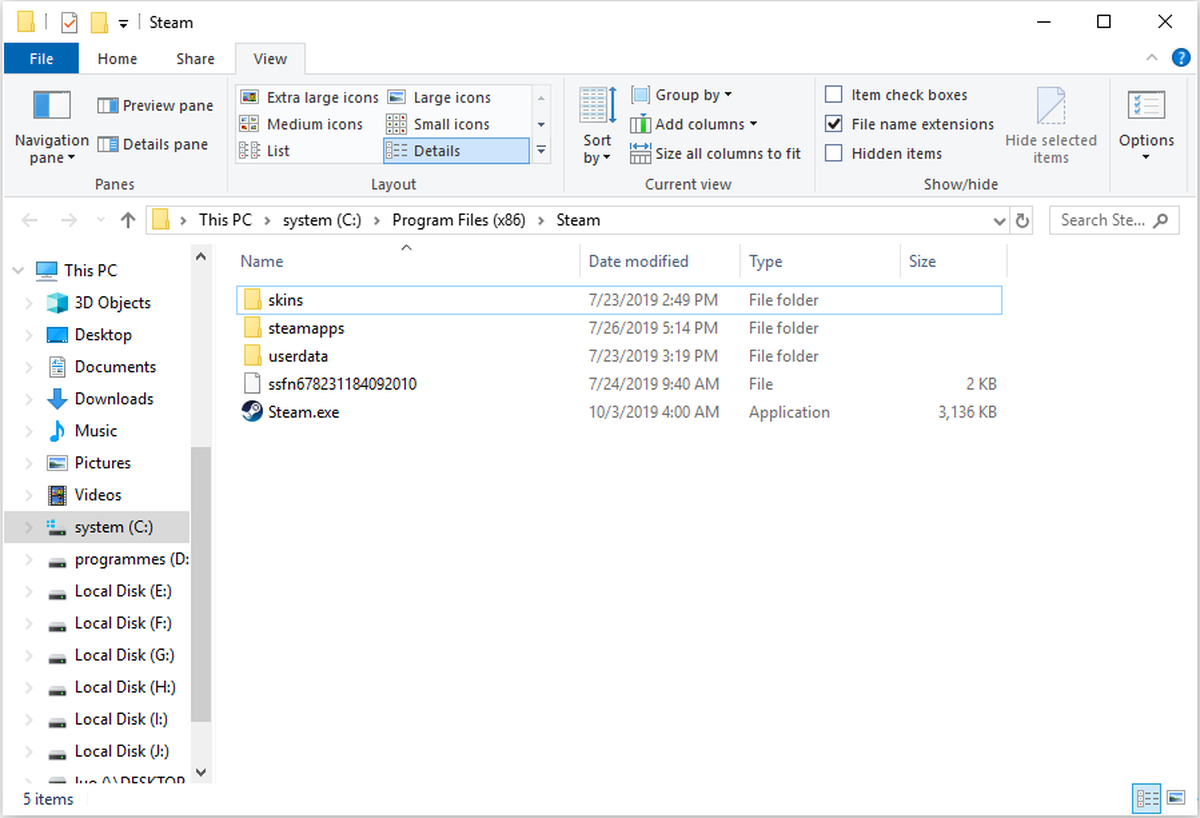
Task: Expand Local Disk (E:) tree node
Action: [29, 591]
